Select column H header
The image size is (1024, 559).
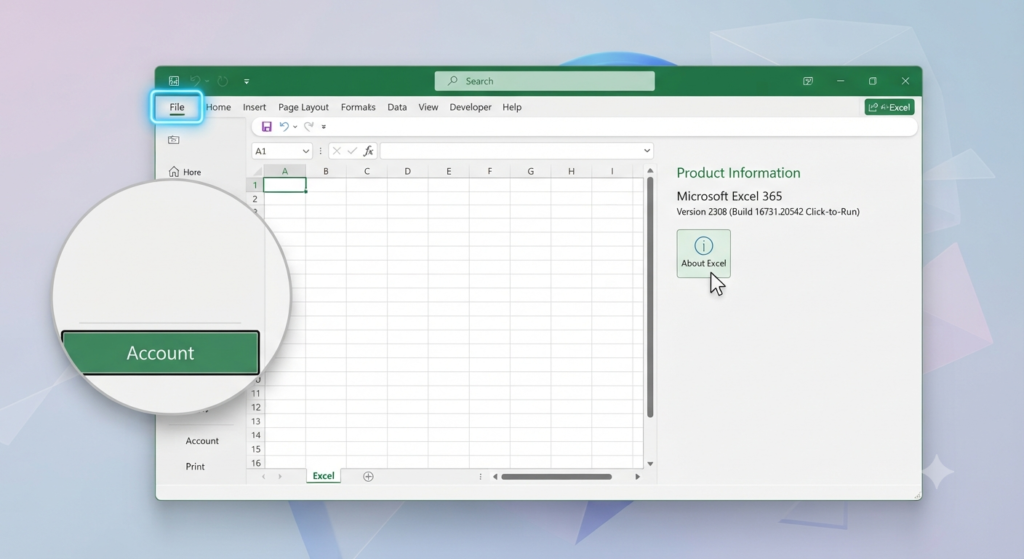point(571,171)
